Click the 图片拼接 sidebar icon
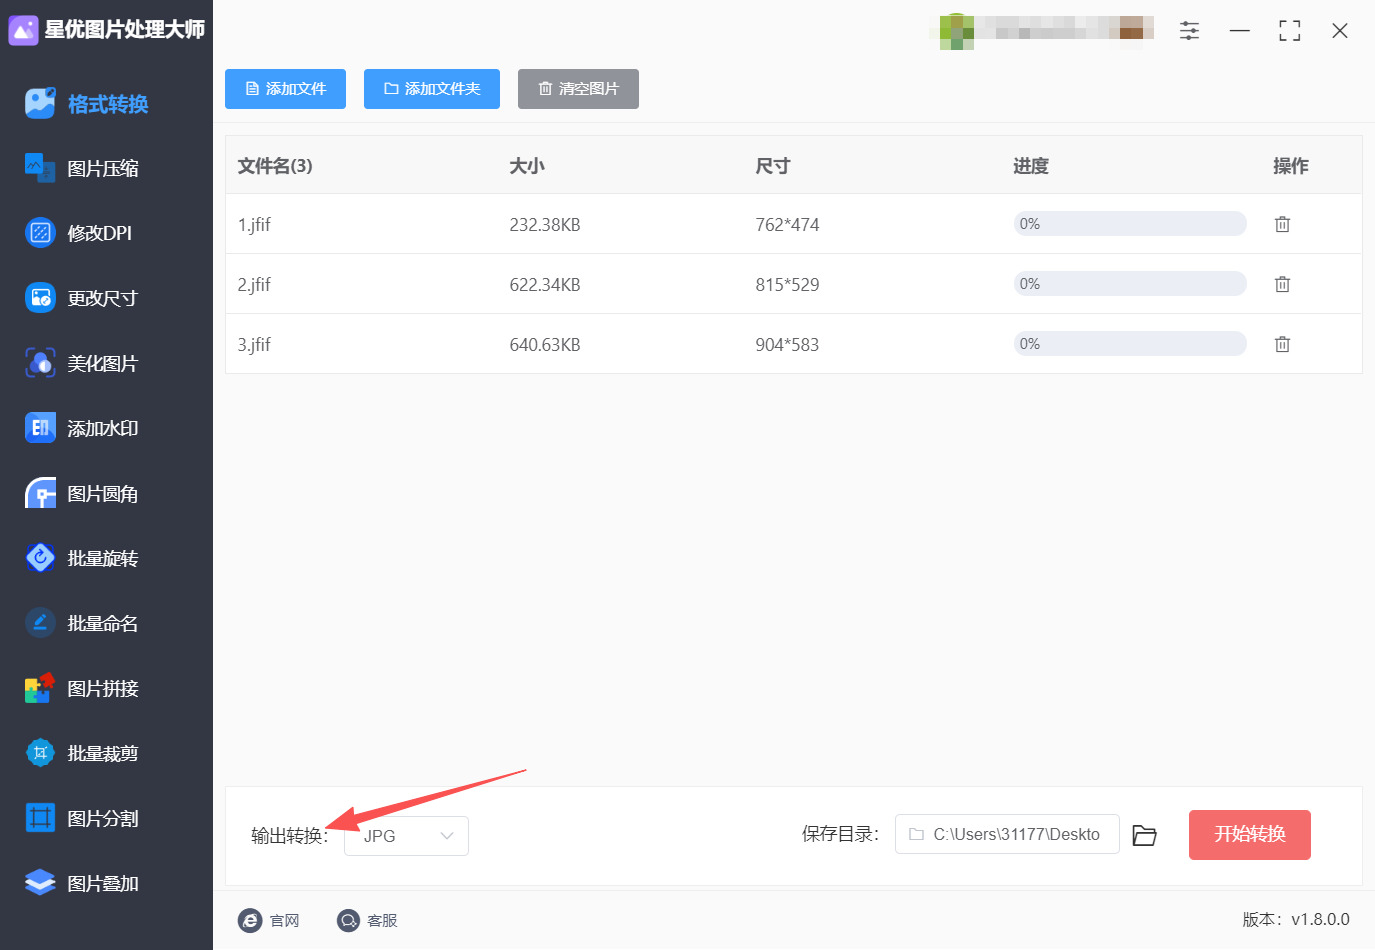 point(40,688)
